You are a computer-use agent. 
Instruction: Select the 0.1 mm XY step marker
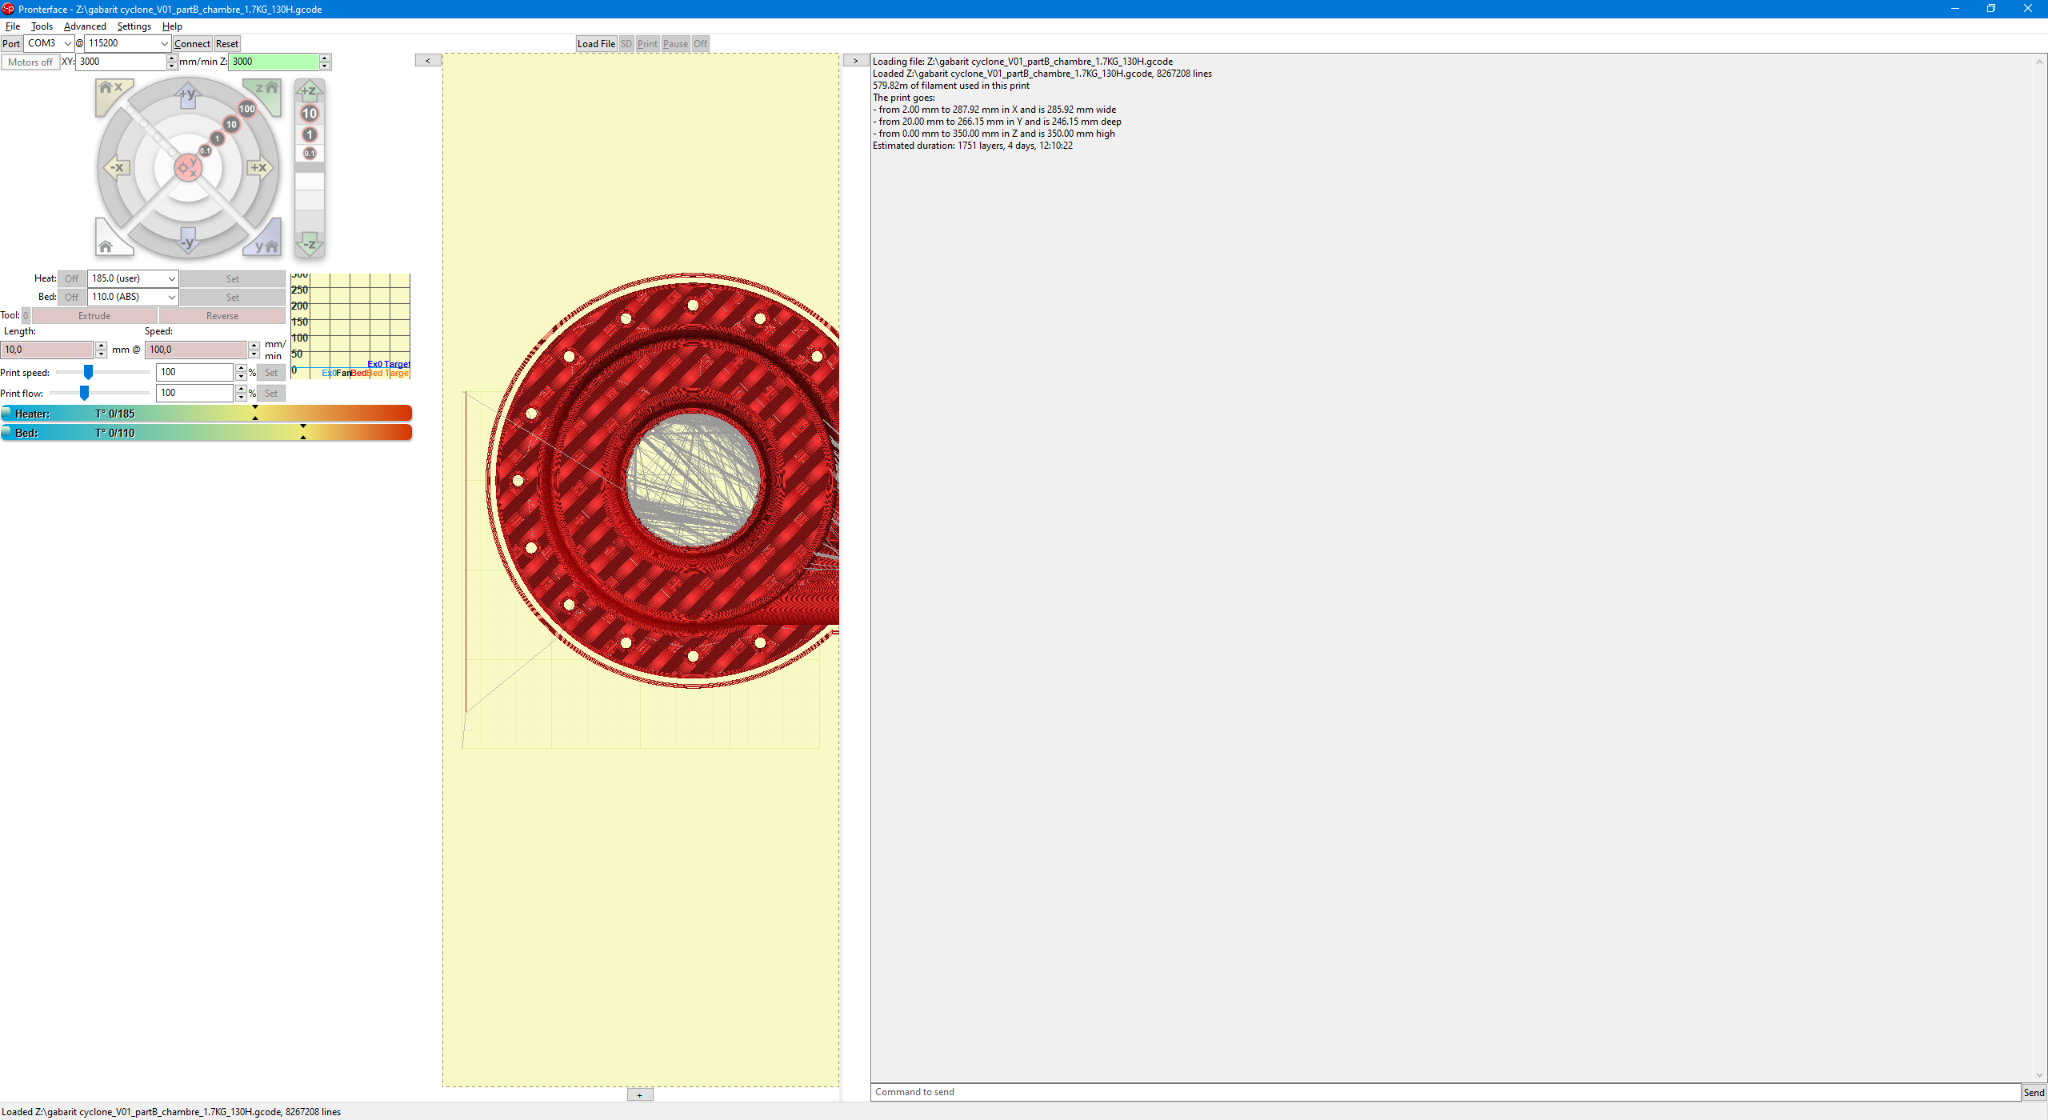pos(205,151)
